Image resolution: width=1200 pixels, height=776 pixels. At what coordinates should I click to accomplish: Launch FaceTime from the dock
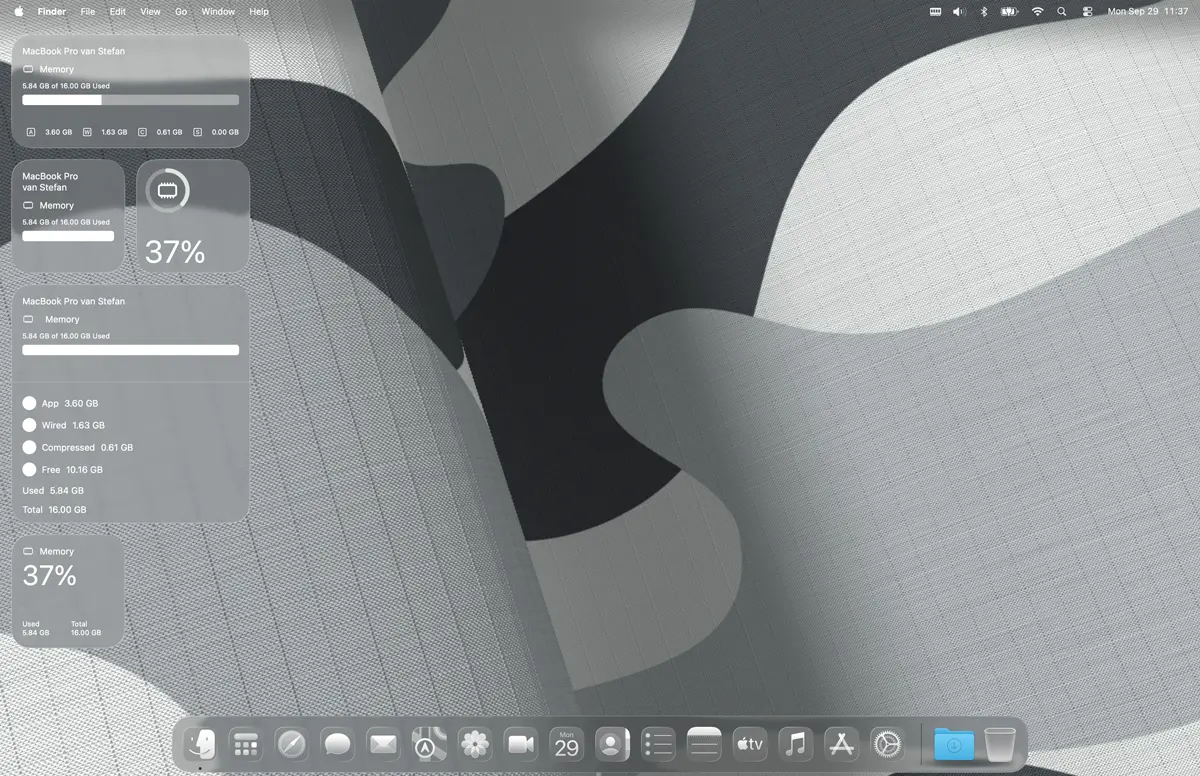point(521,744)
